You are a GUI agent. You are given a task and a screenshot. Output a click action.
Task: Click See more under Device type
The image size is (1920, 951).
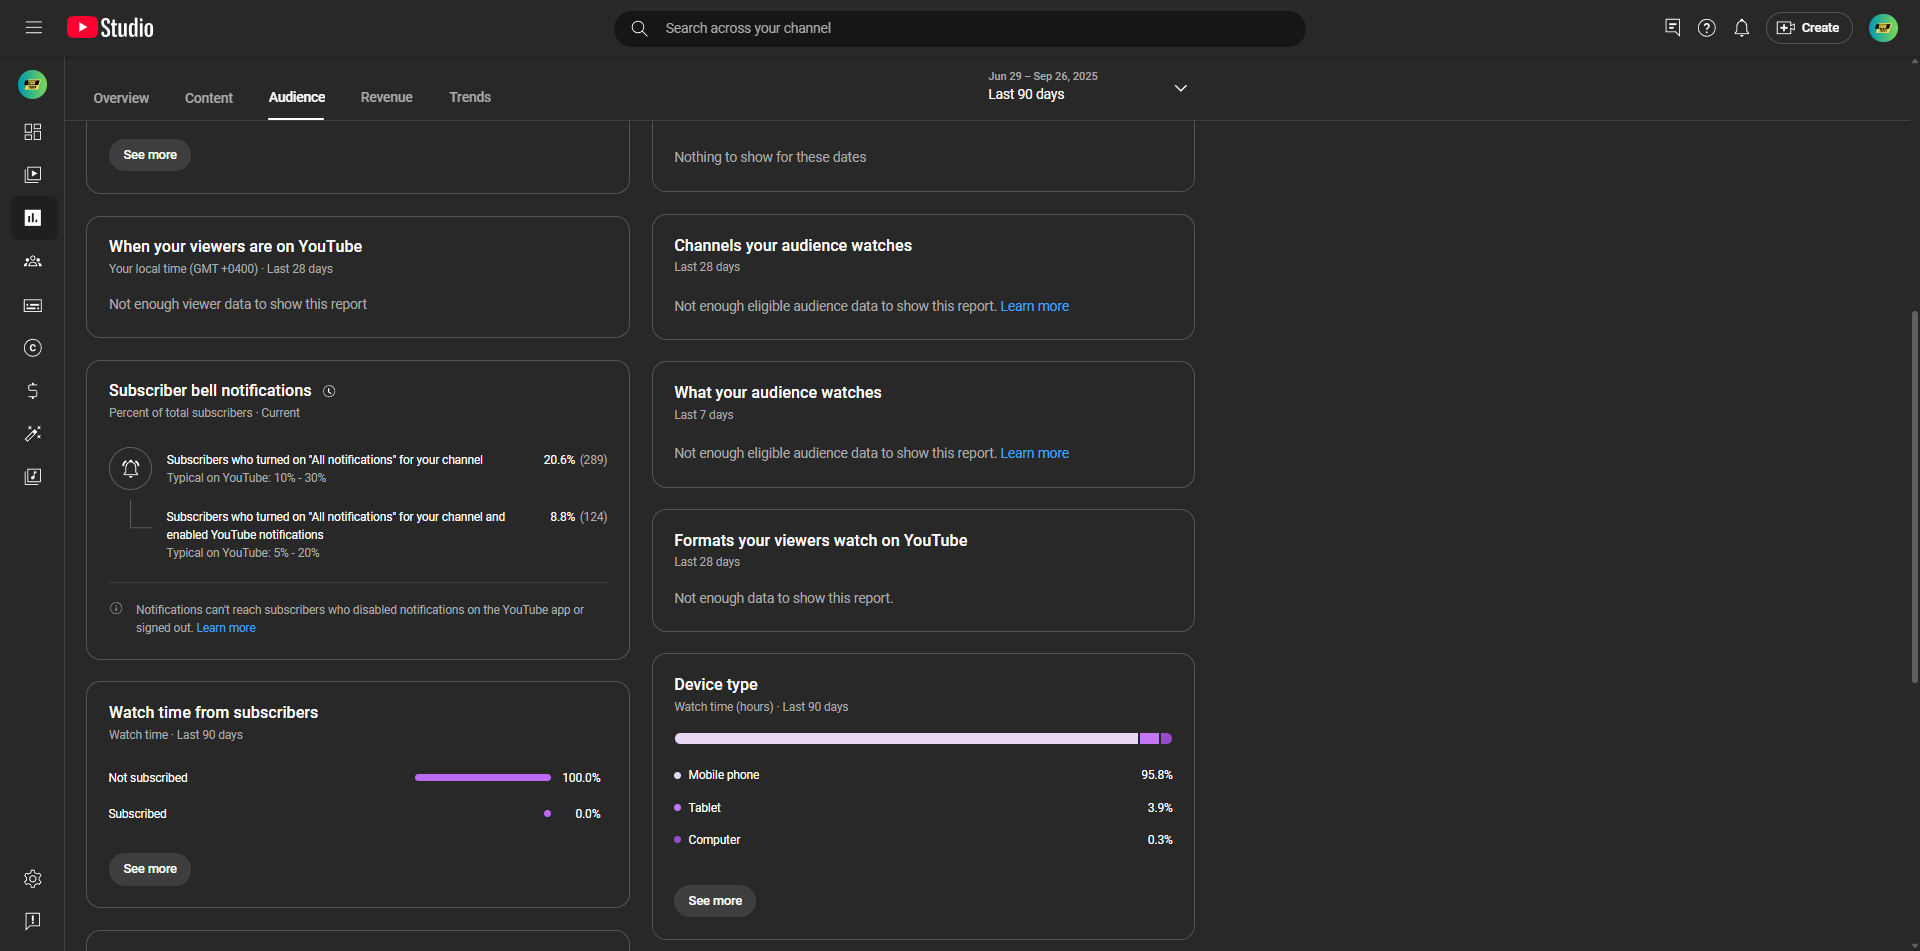pyautogui.click(x=714, y=901)
